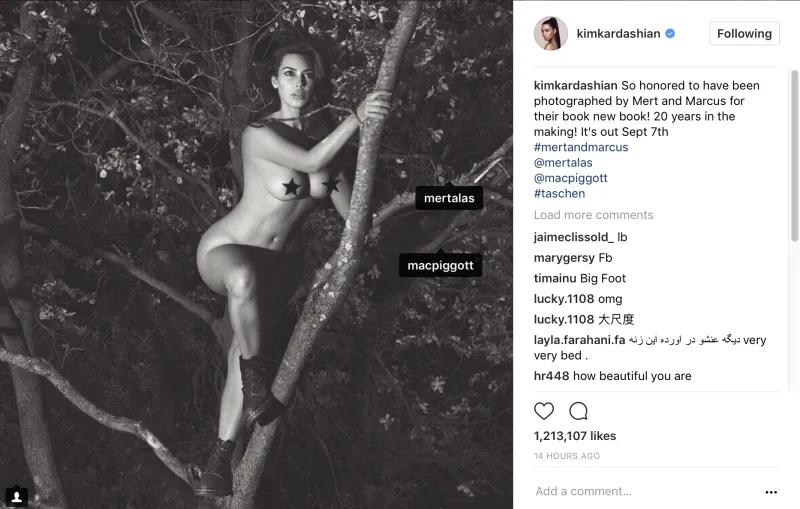Like the post with the heart icon
Viewport: 800px width, 509px height.
pyautogui.click(x=544, y=411)
